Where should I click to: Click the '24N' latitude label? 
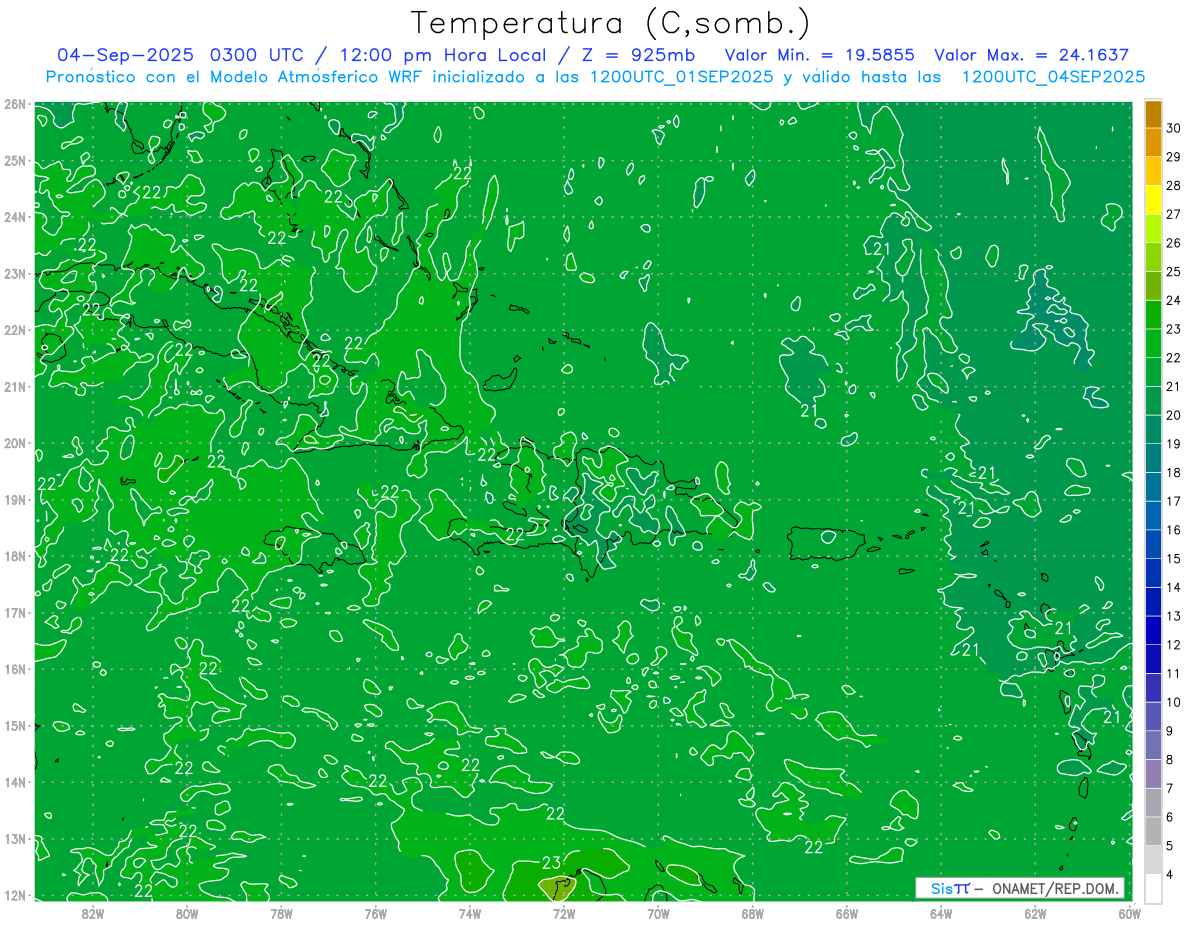click(x=15, y=217)
